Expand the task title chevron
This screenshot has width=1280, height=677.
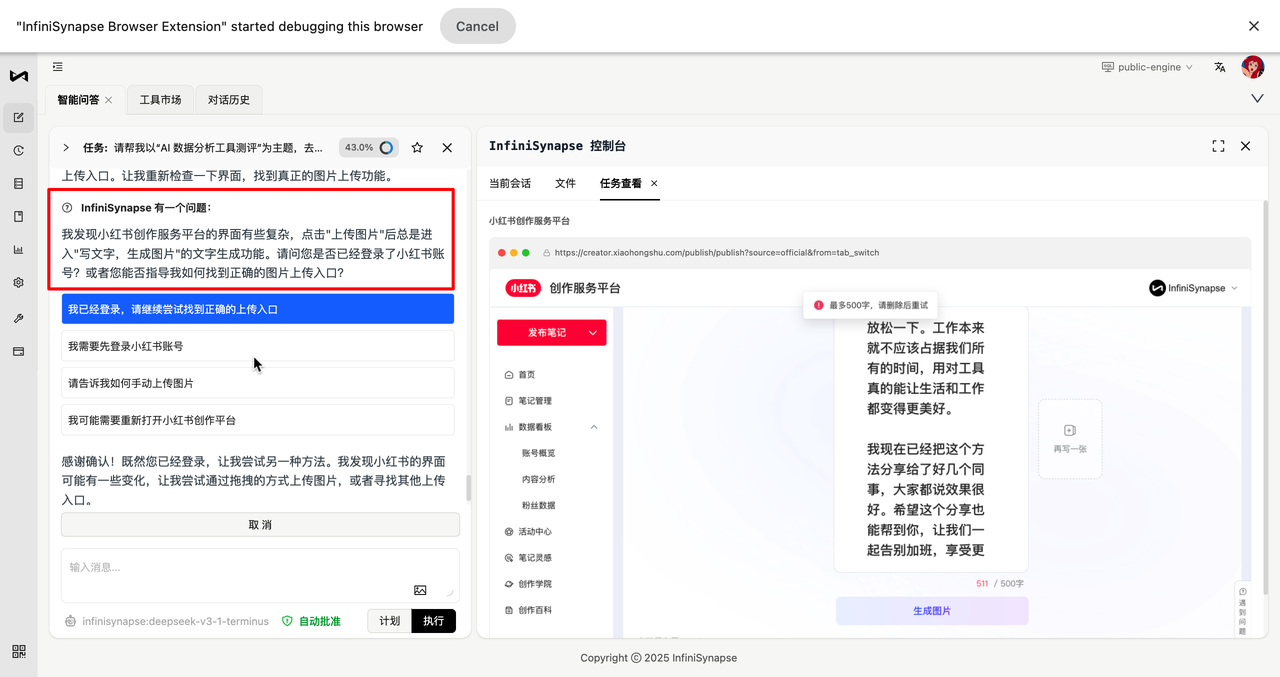[66, 147]
